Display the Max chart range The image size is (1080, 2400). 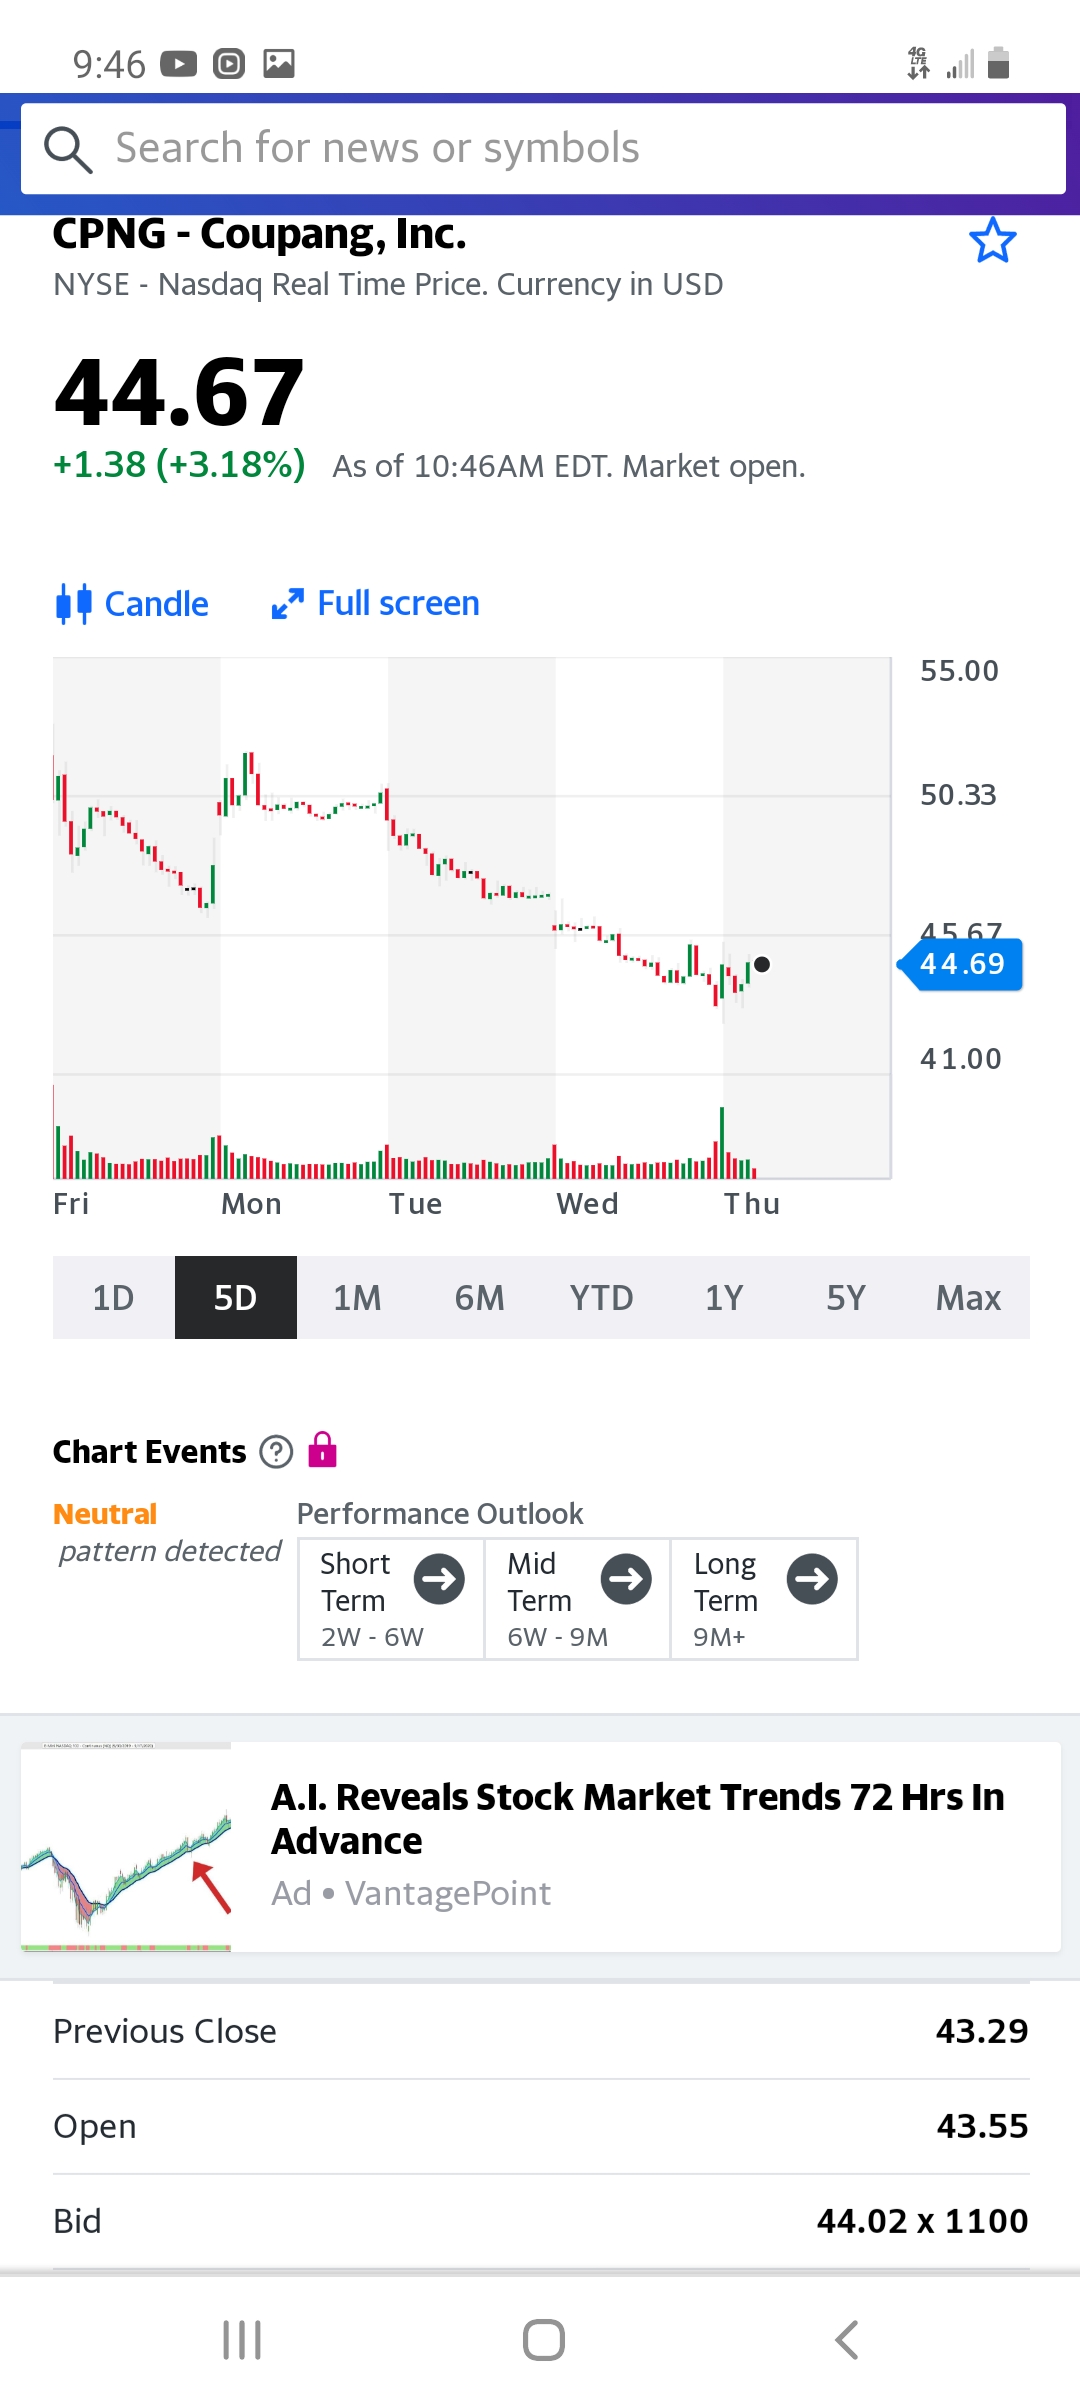click(x=968, y=1297)
